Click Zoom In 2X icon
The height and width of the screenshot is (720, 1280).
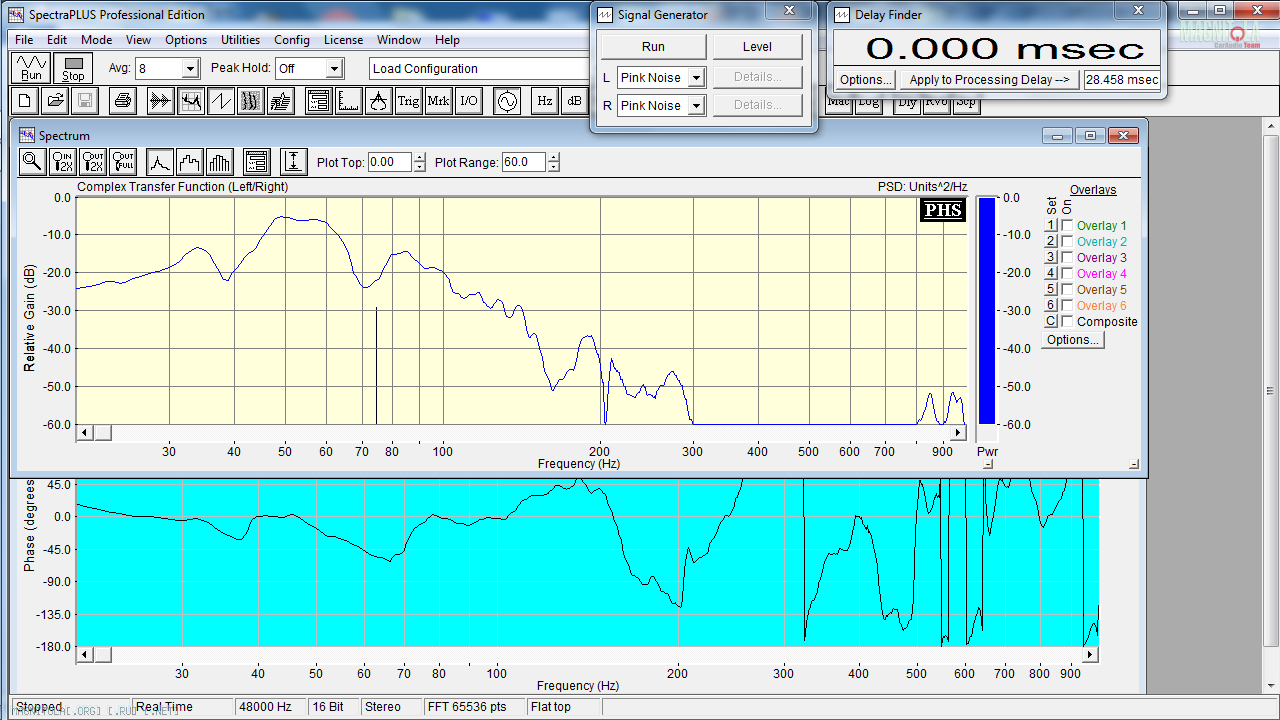click(x=63, y=161)
